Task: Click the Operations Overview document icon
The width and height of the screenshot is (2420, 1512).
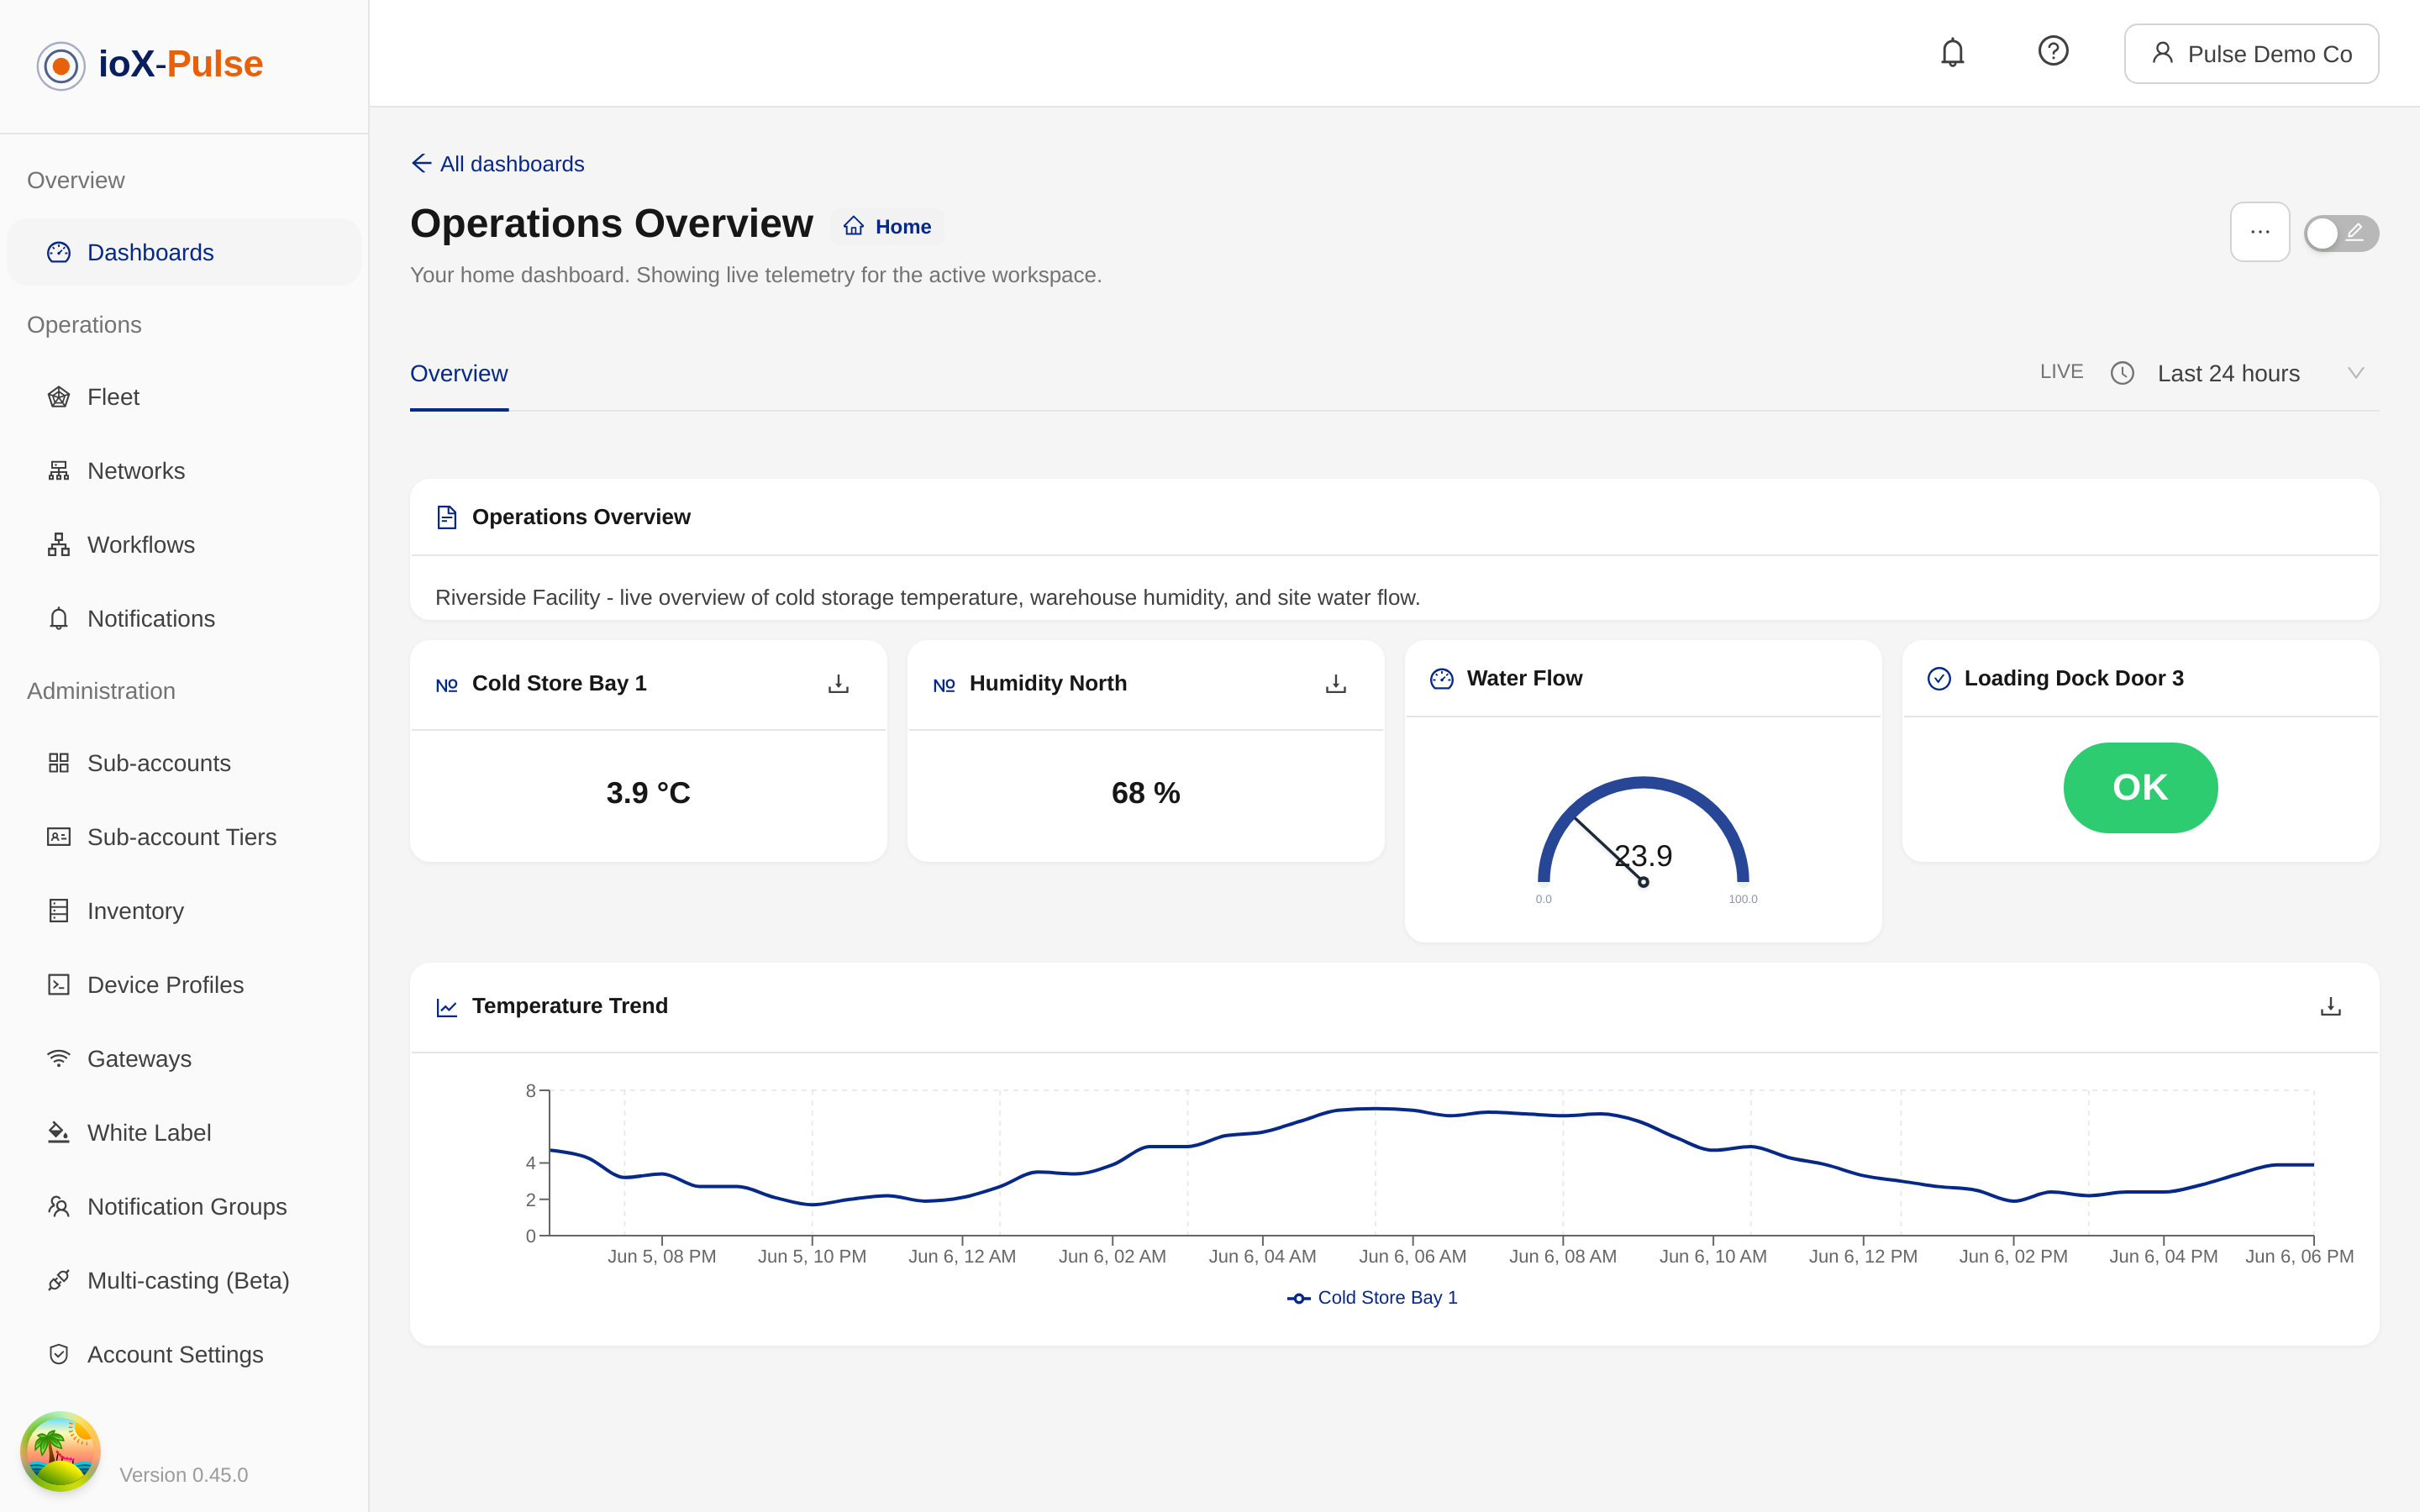Action: 447,517
